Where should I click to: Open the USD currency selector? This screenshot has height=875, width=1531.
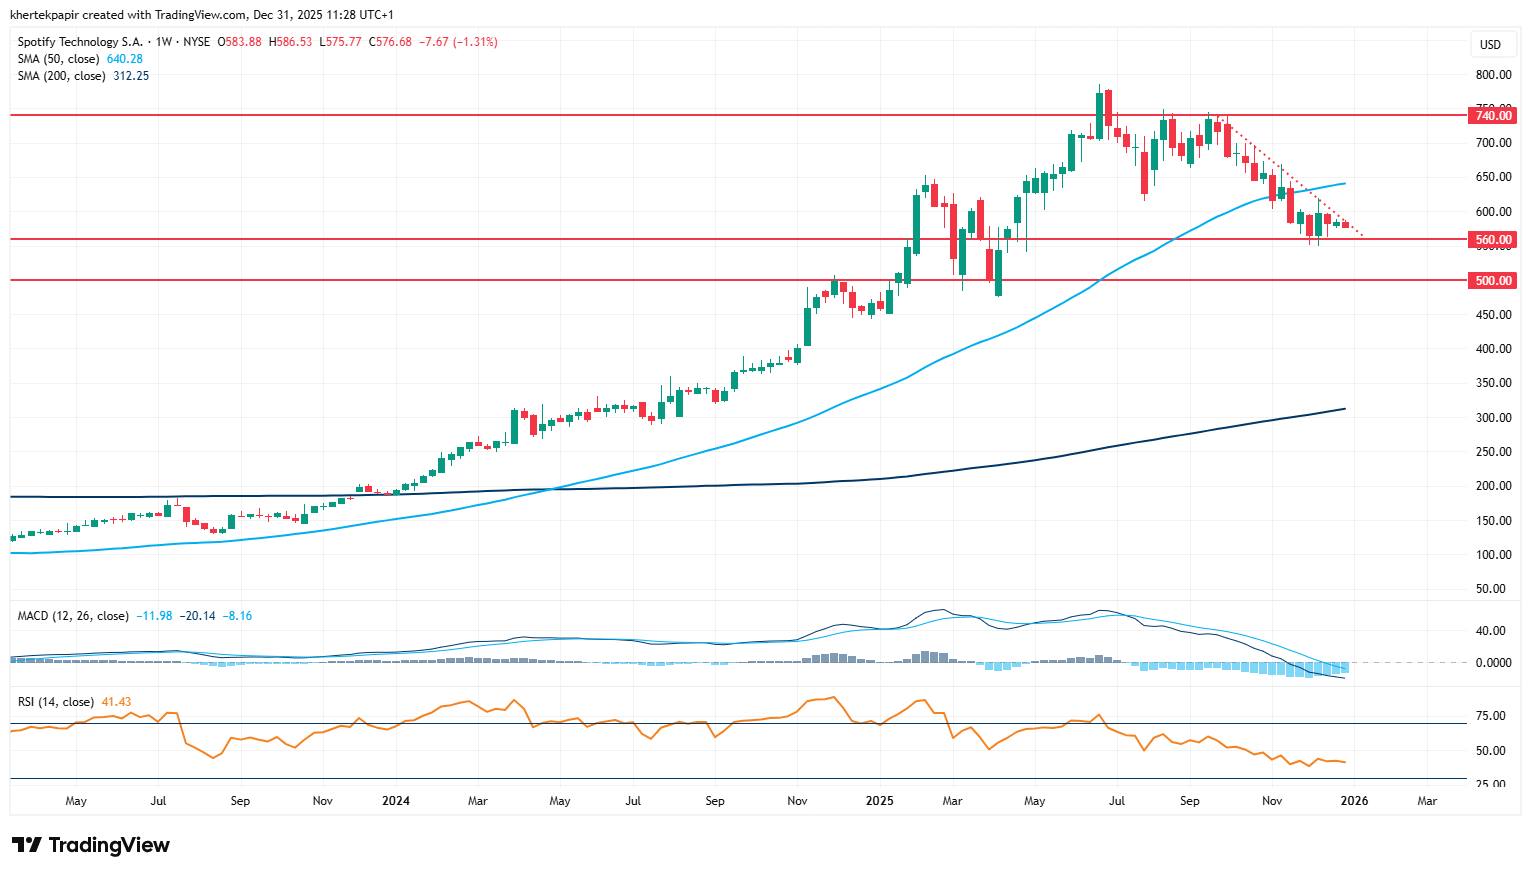[1490, 44]
